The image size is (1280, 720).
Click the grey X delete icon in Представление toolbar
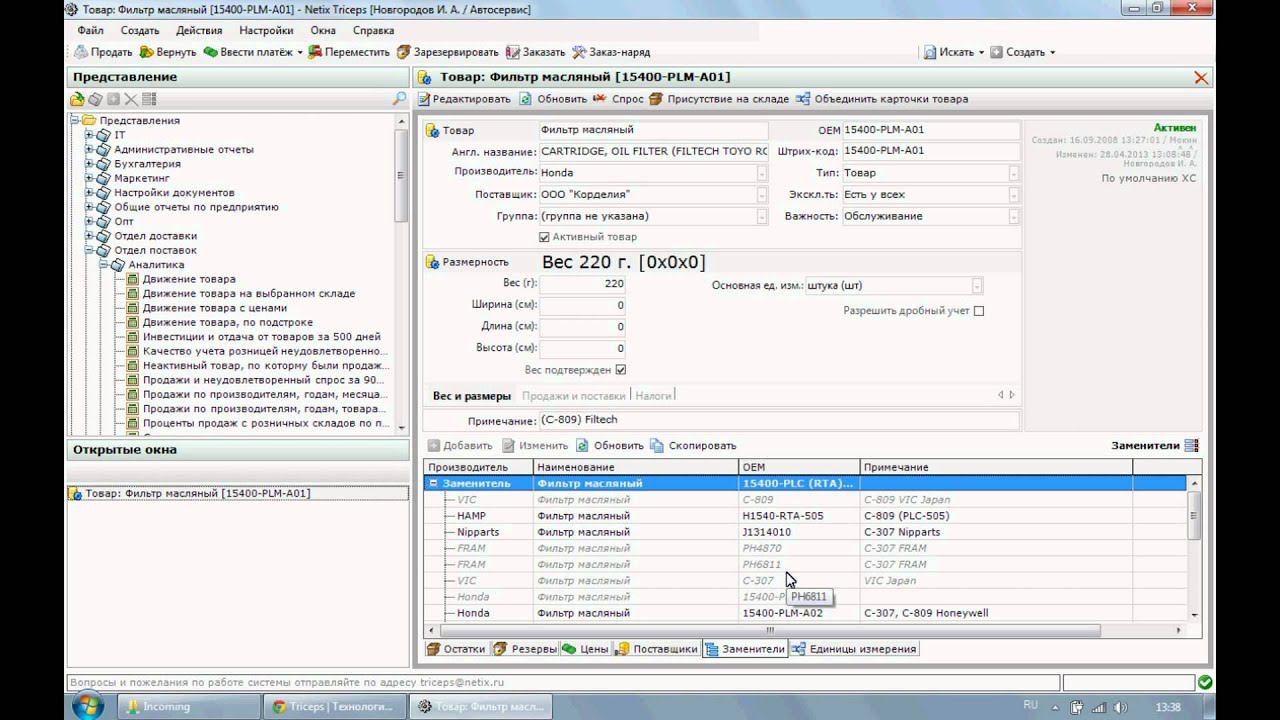(131, 99)
